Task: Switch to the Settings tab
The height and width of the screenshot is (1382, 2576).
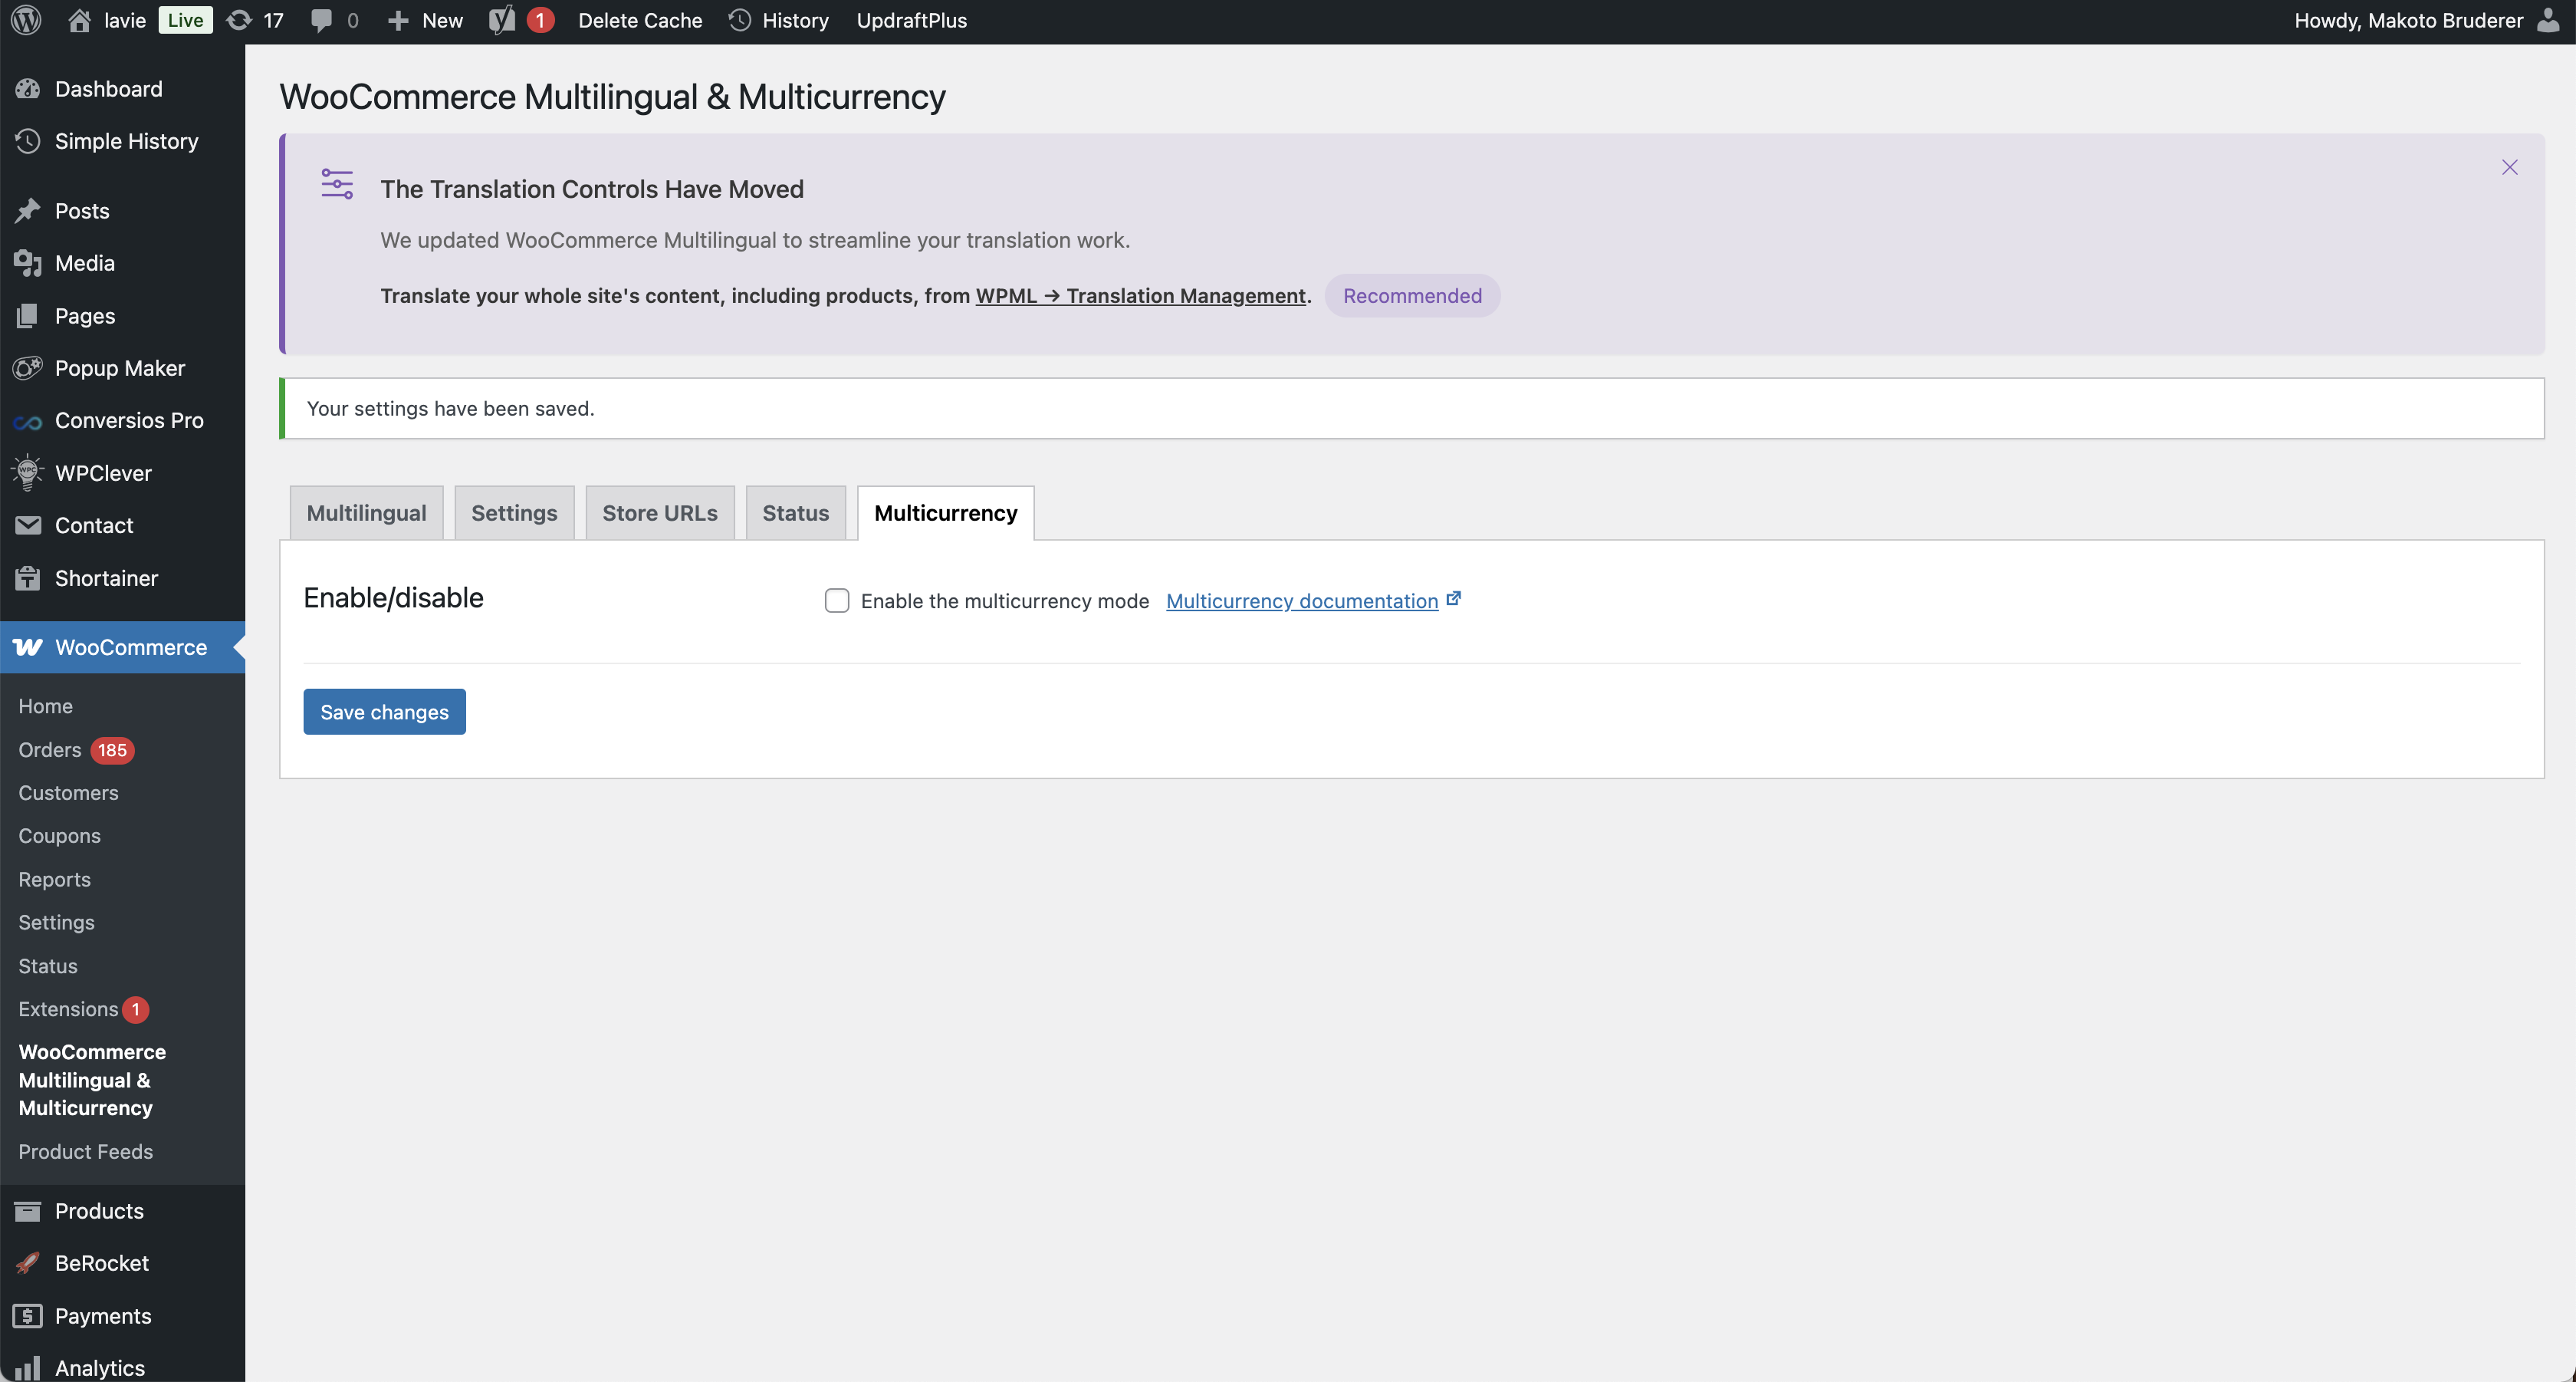Action: [515, 513]
